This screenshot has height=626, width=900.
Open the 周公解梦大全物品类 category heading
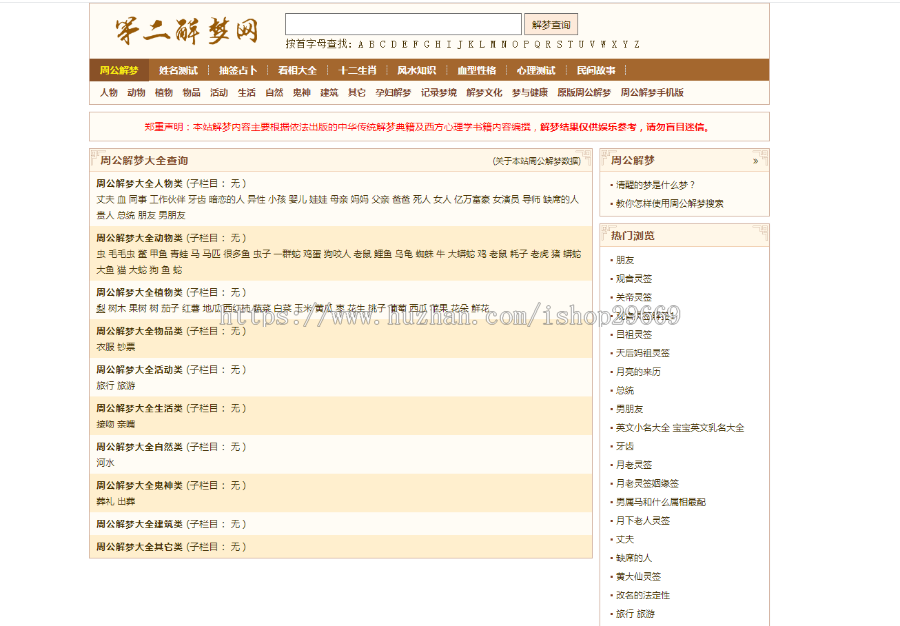(x=139, y=331)
